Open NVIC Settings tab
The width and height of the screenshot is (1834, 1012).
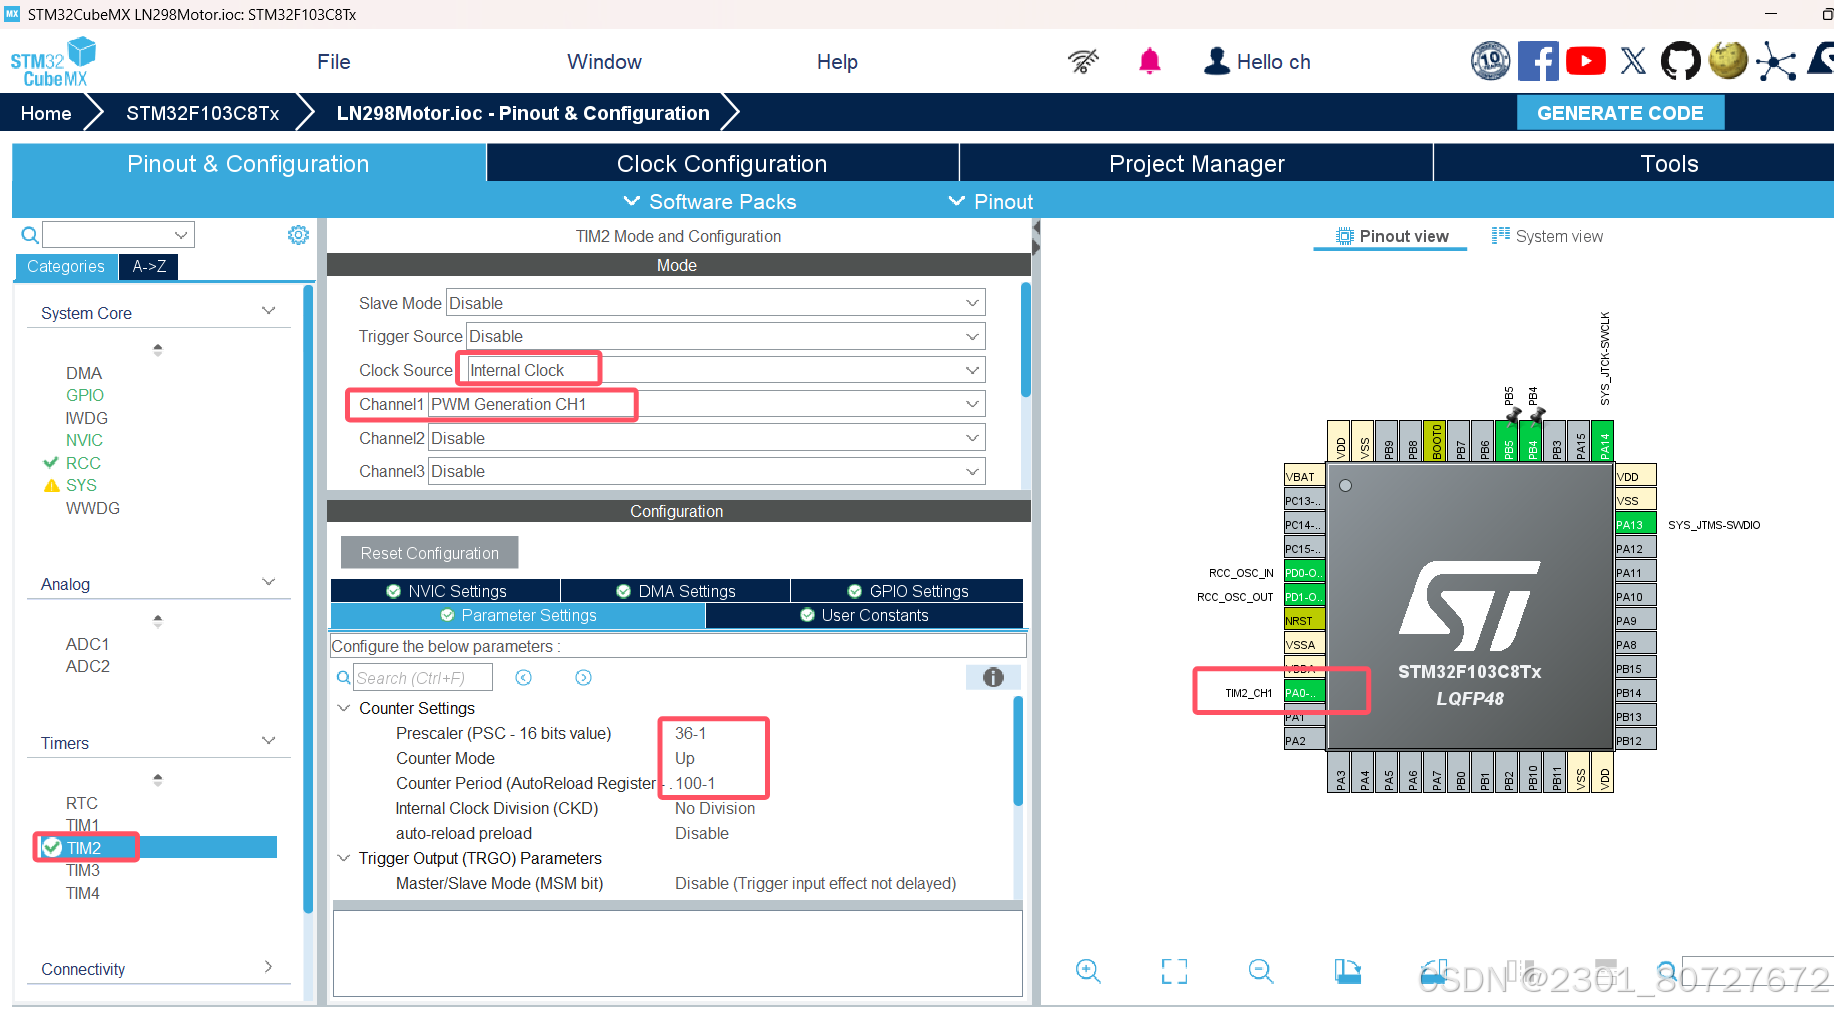(x=446, y=591)
